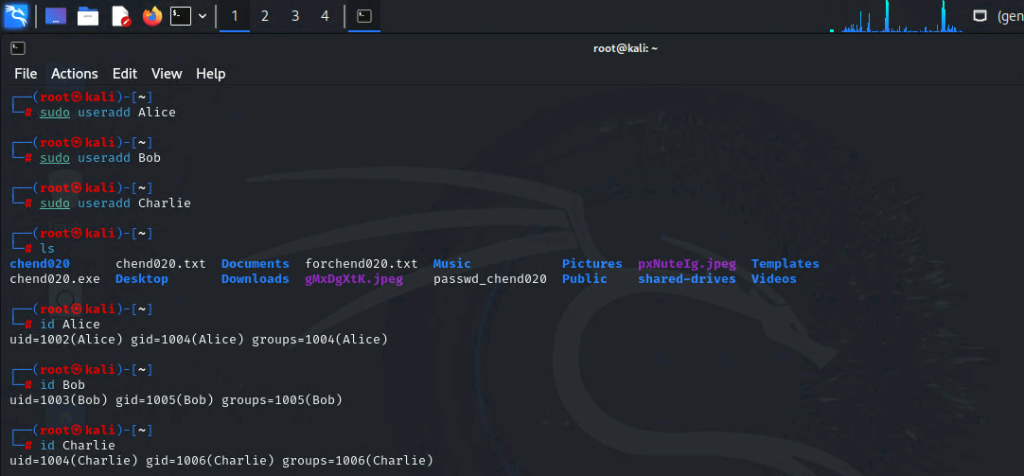Open the View menu

click(166, 74)
